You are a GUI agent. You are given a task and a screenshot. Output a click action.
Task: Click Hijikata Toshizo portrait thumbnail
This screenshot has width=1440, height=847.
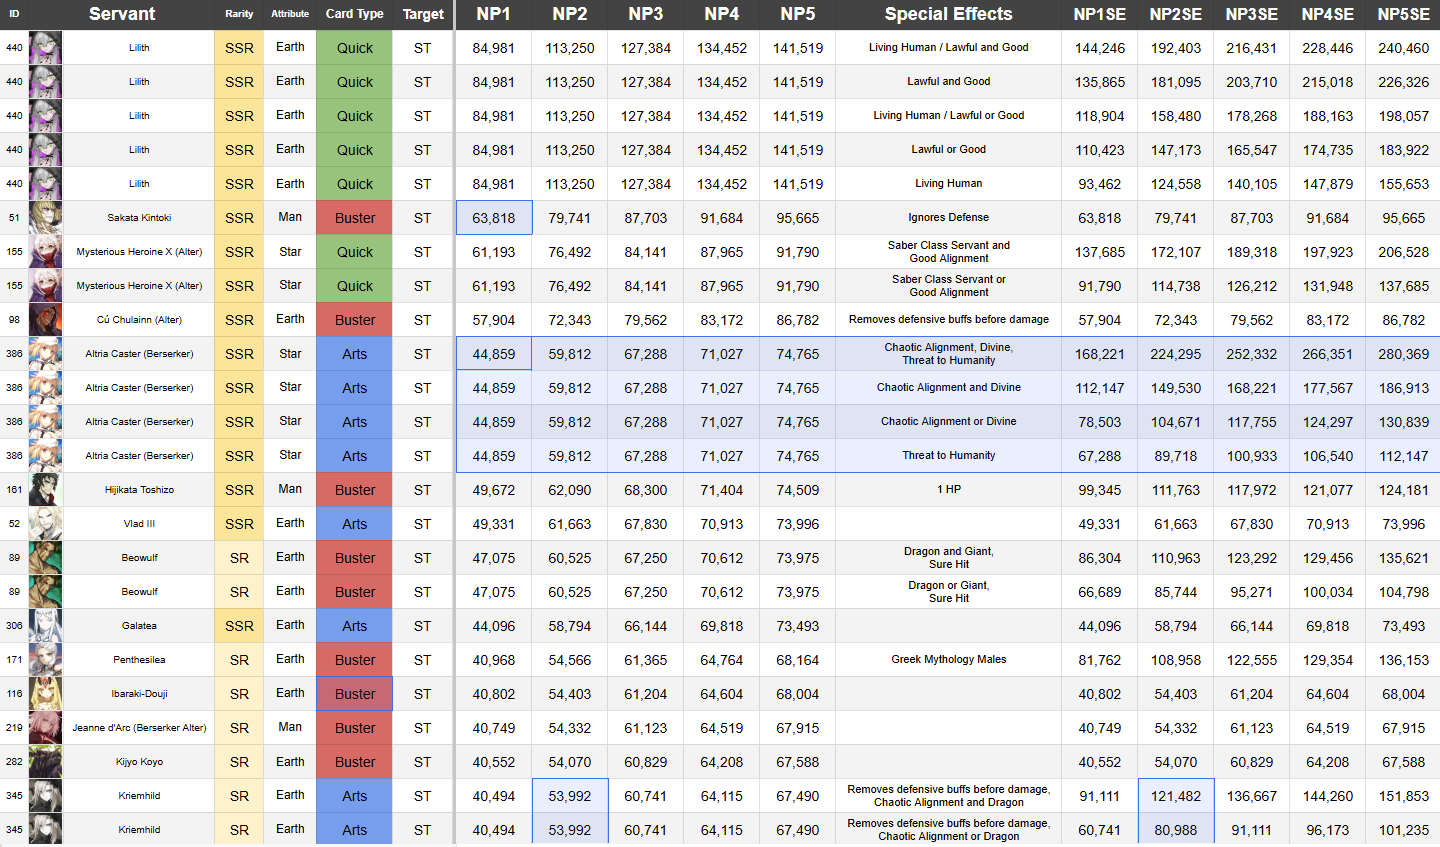click(45, 490)
